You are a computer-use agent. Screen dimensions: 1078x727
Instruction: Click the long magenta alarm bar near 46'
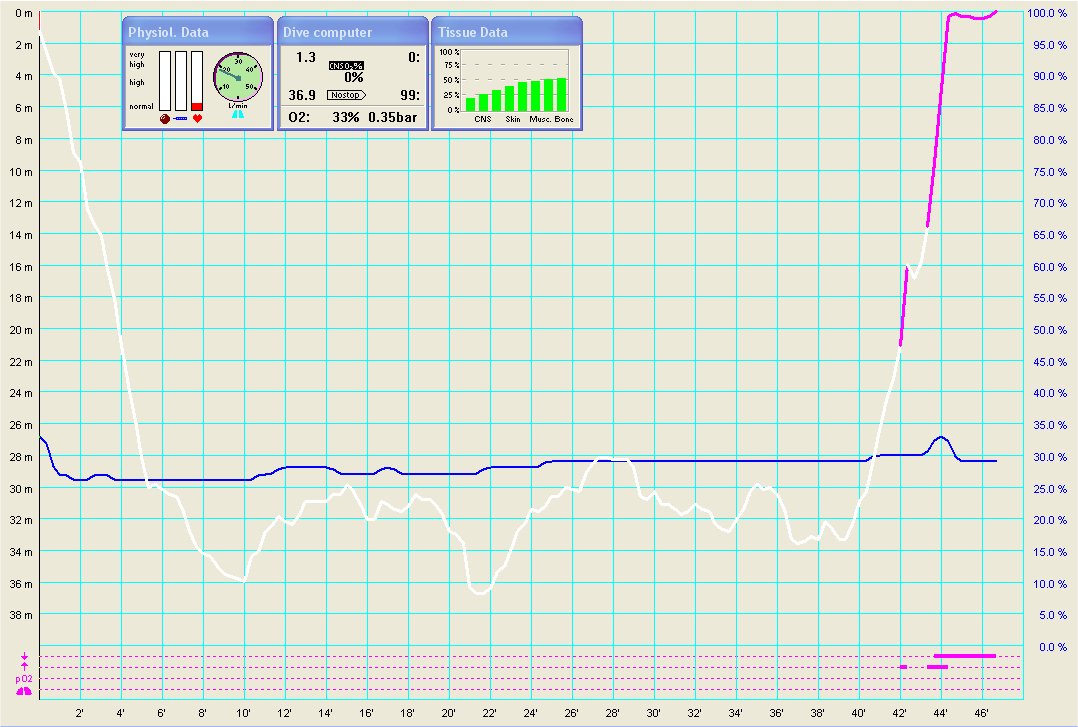(965, 656)
